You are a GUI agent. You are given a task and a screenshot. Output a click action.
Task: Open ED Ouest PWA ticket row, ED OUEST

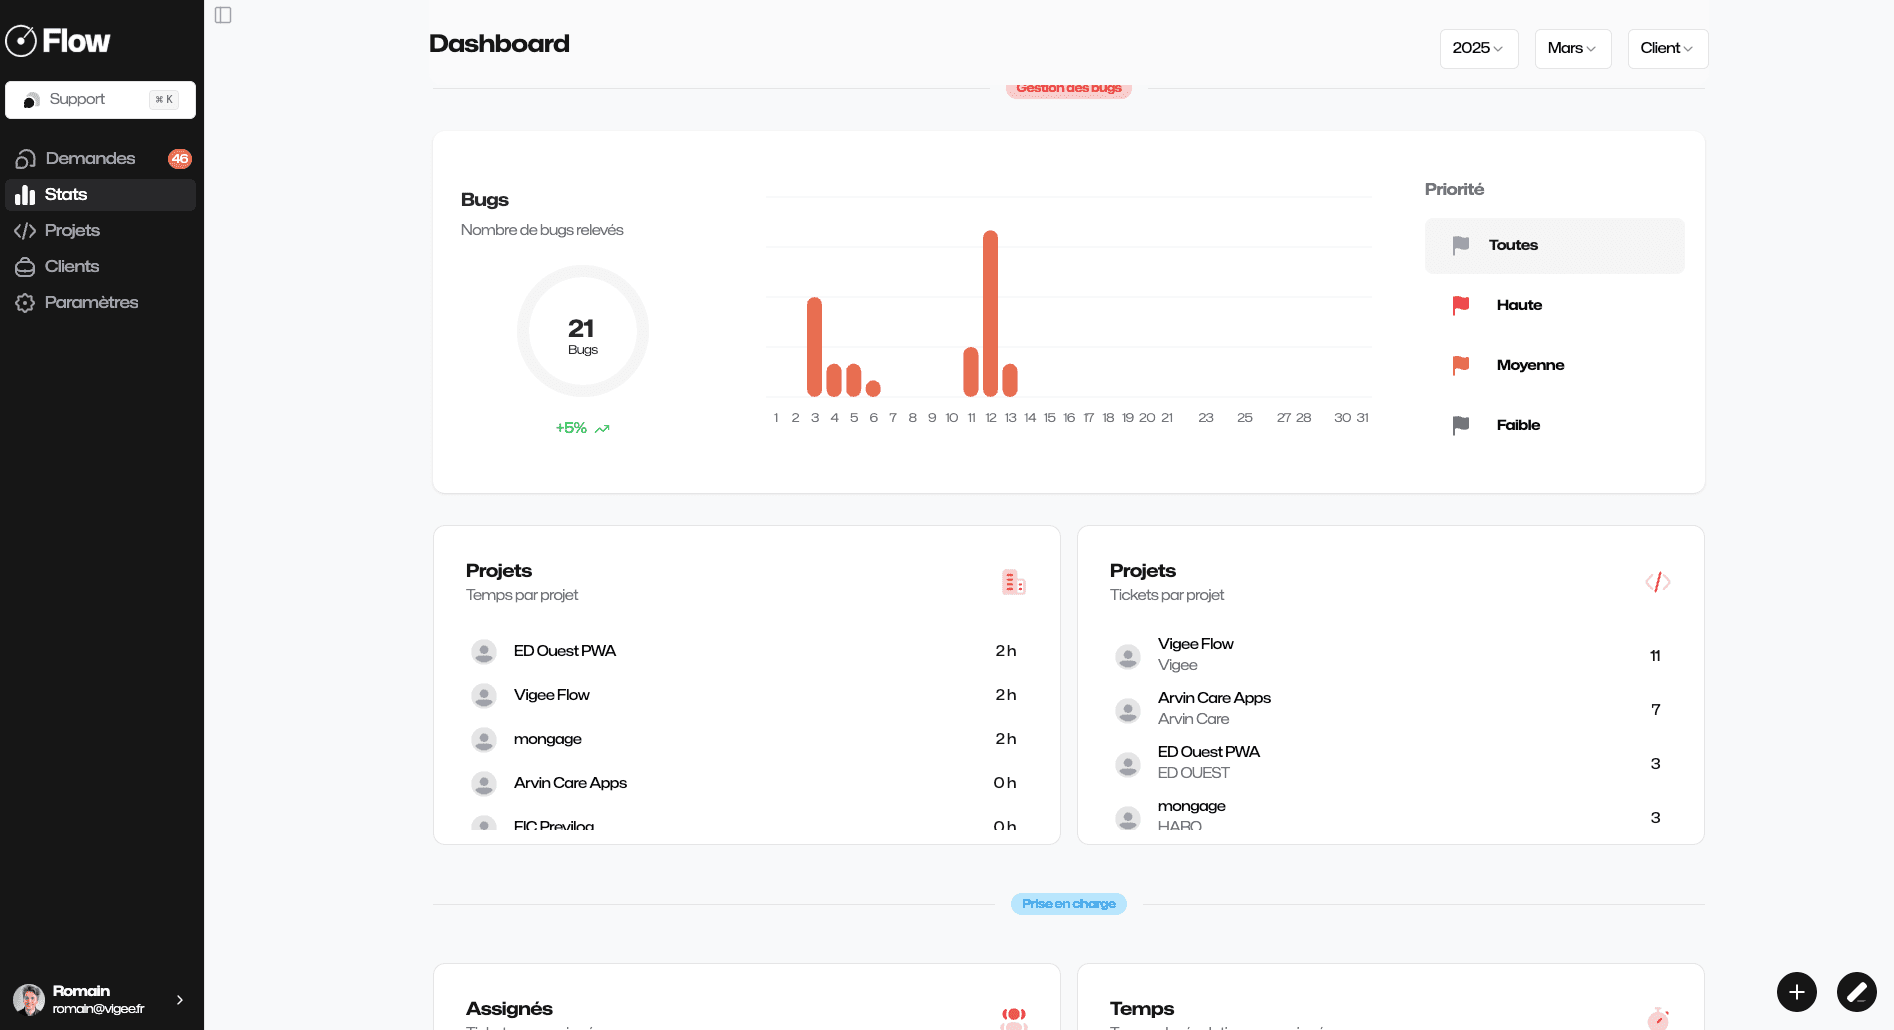click(x=1390, y=763)
